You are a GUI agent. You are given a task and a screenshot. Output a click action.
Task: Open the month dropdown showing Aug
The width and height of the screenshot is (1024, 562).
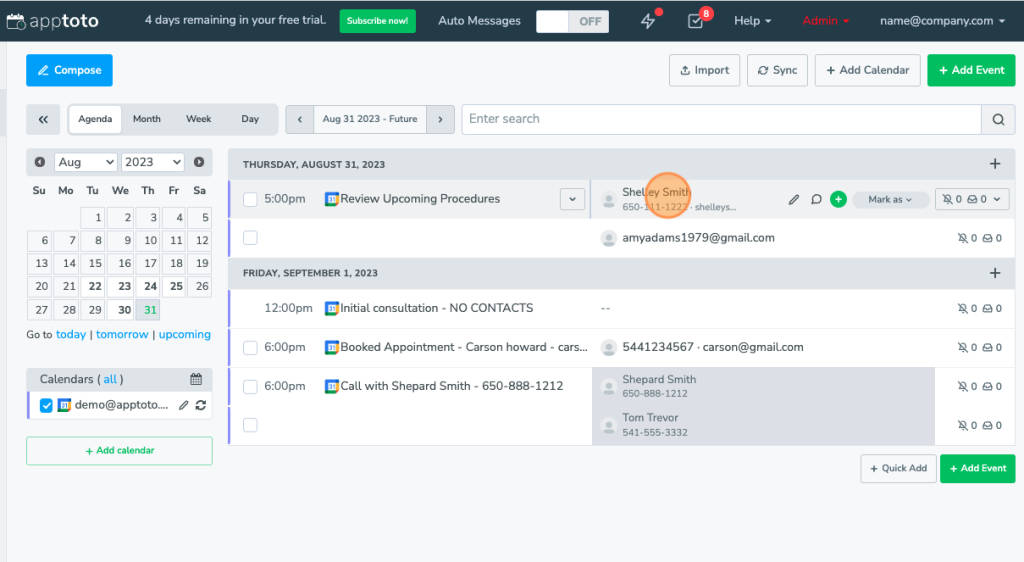86,162
